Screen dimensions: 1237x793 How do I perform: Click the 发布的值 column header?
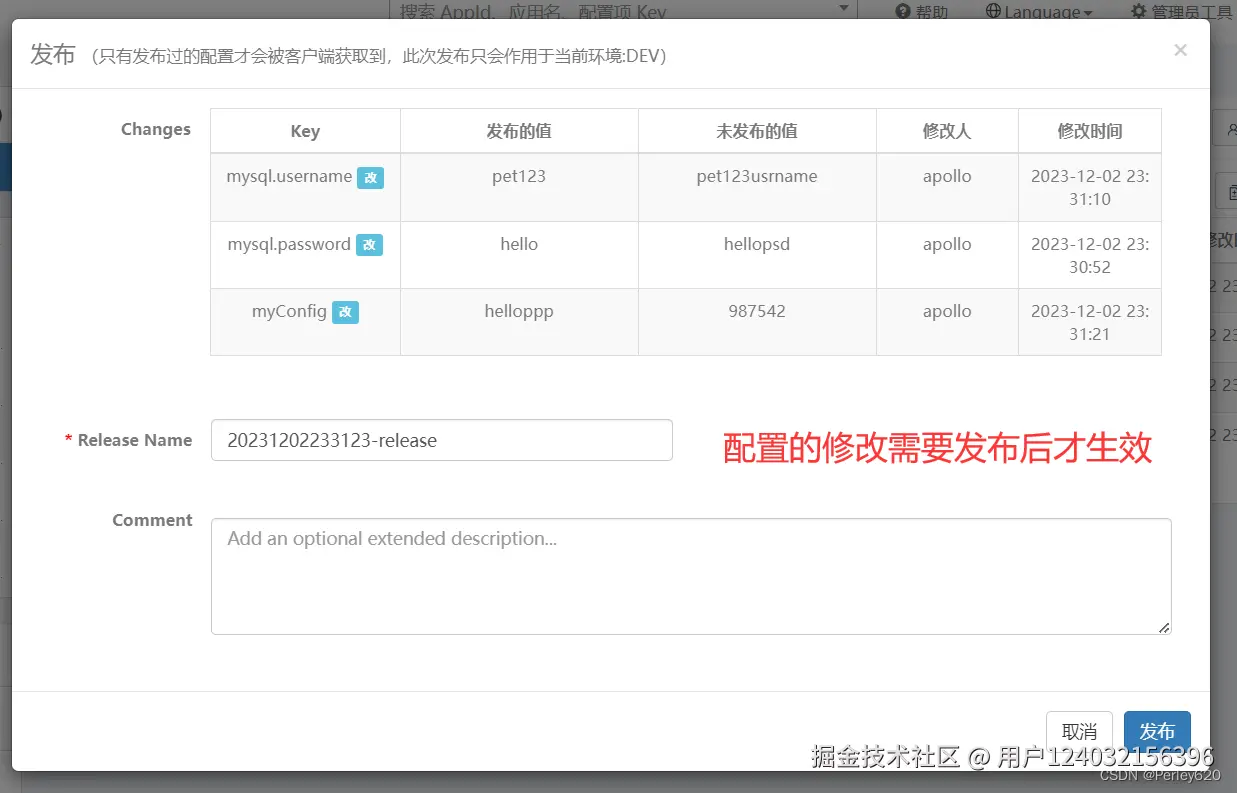click(x=519, y=131)
